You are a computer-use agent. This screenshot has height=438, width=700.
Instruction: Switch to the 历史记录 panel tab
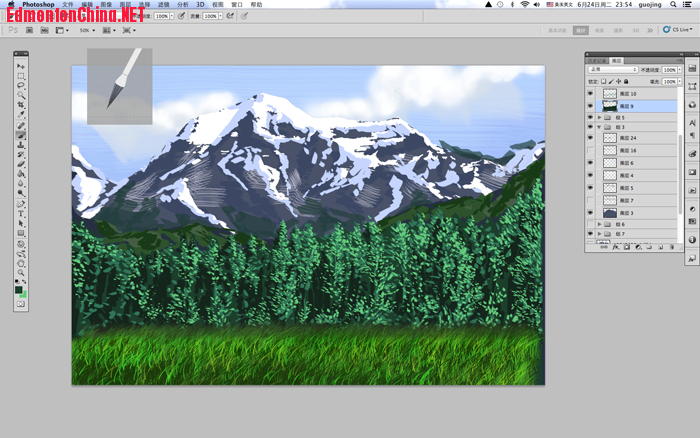click(x=598, y=59)
